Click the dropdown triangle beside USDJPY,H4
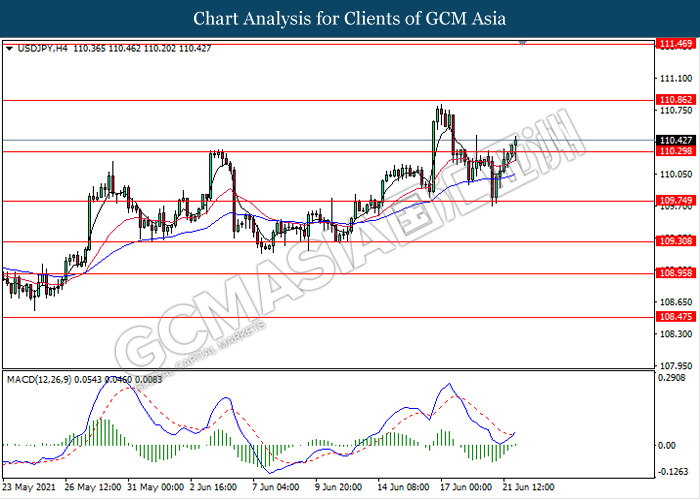700x500 pixels. point(9,49)
